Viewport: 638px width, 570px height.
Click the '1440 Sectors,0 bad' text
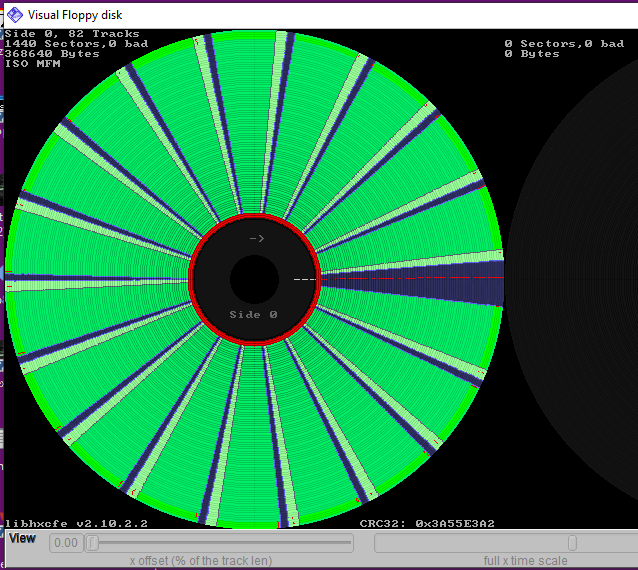coord(76,44)
